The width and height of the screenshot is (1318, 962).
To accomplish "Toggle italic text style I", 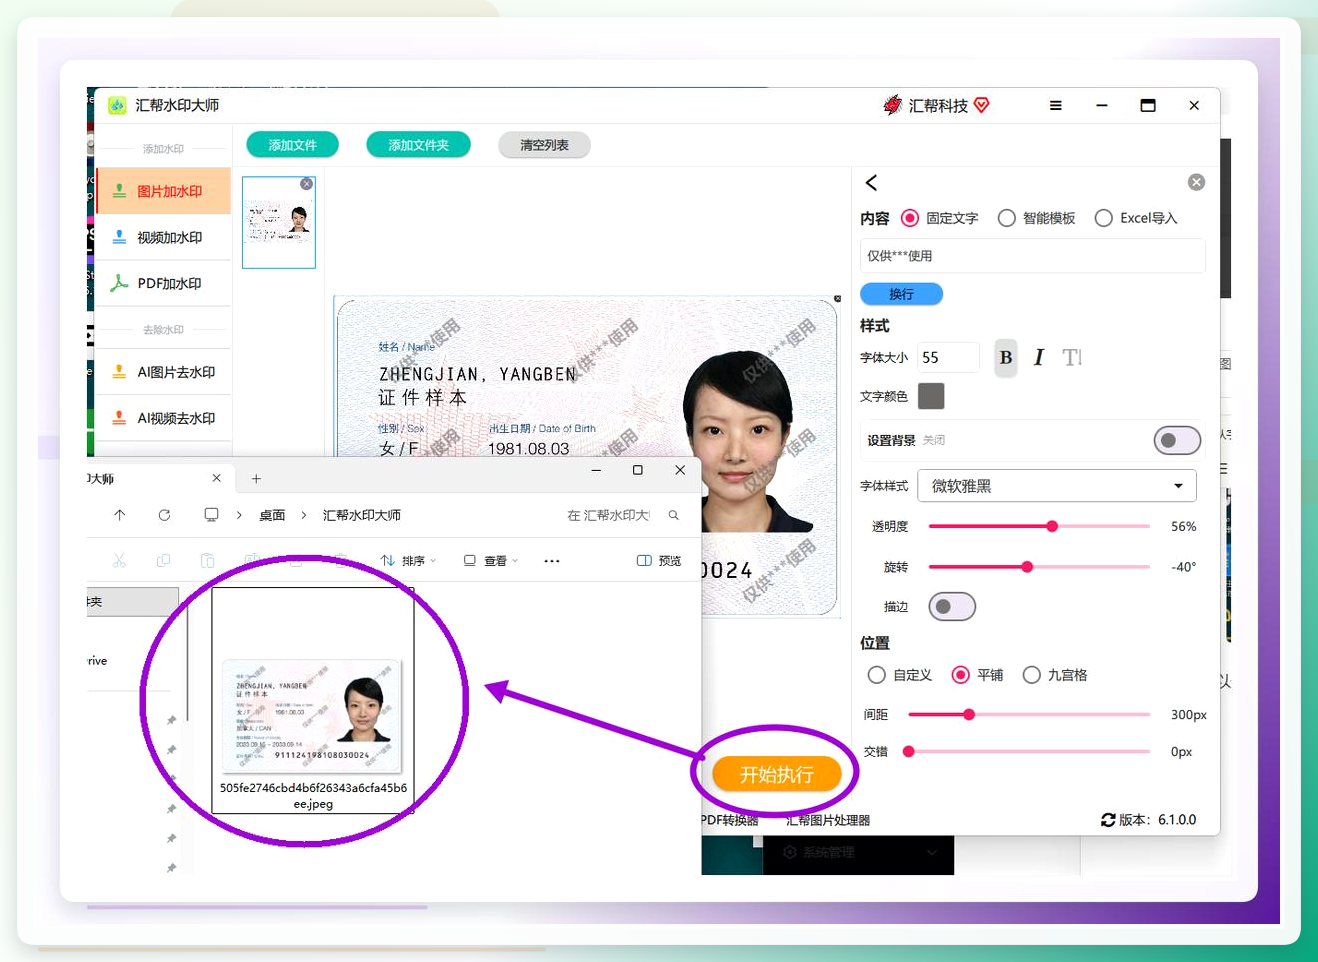I will (x=1039, y=357).
